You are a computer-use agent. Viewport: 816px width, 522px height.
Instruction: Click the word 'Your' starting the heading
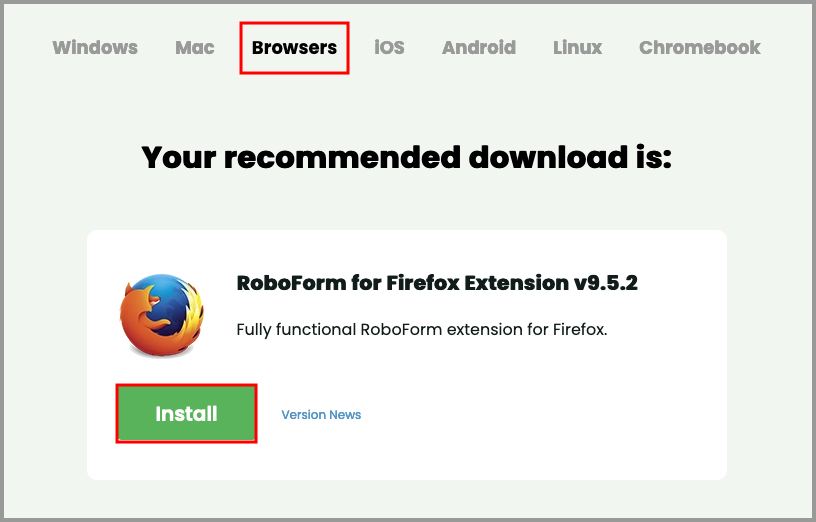click(x=181, y=158)
